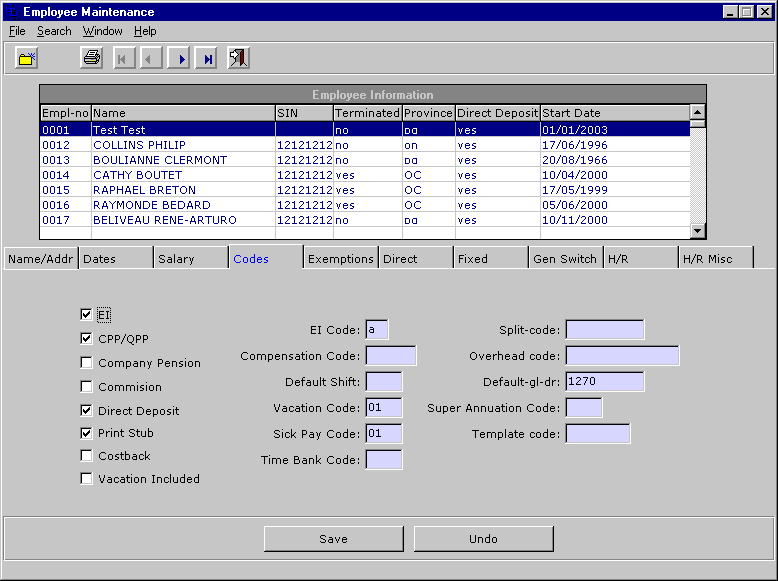Click the open folder toolbar icon
Screen dimensions: 778x581
[26, 58]
